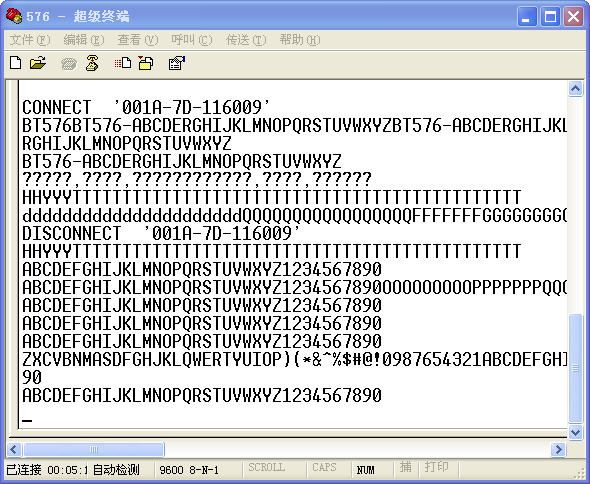
Task: Click the Open file folder icon
Action: tap(38, 63)
